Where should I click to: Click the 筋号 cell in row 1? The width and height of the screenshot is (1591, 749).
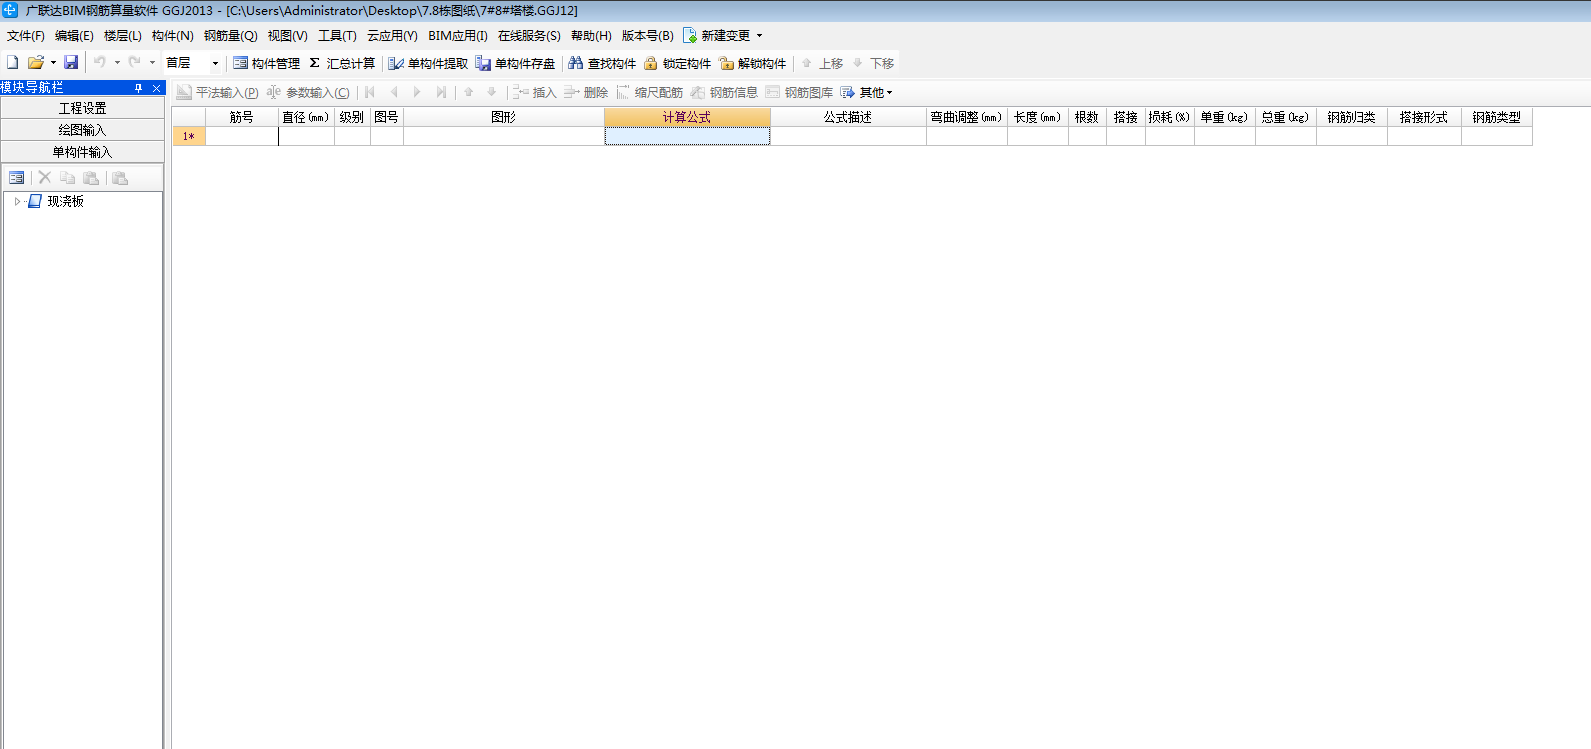[242, 136]
